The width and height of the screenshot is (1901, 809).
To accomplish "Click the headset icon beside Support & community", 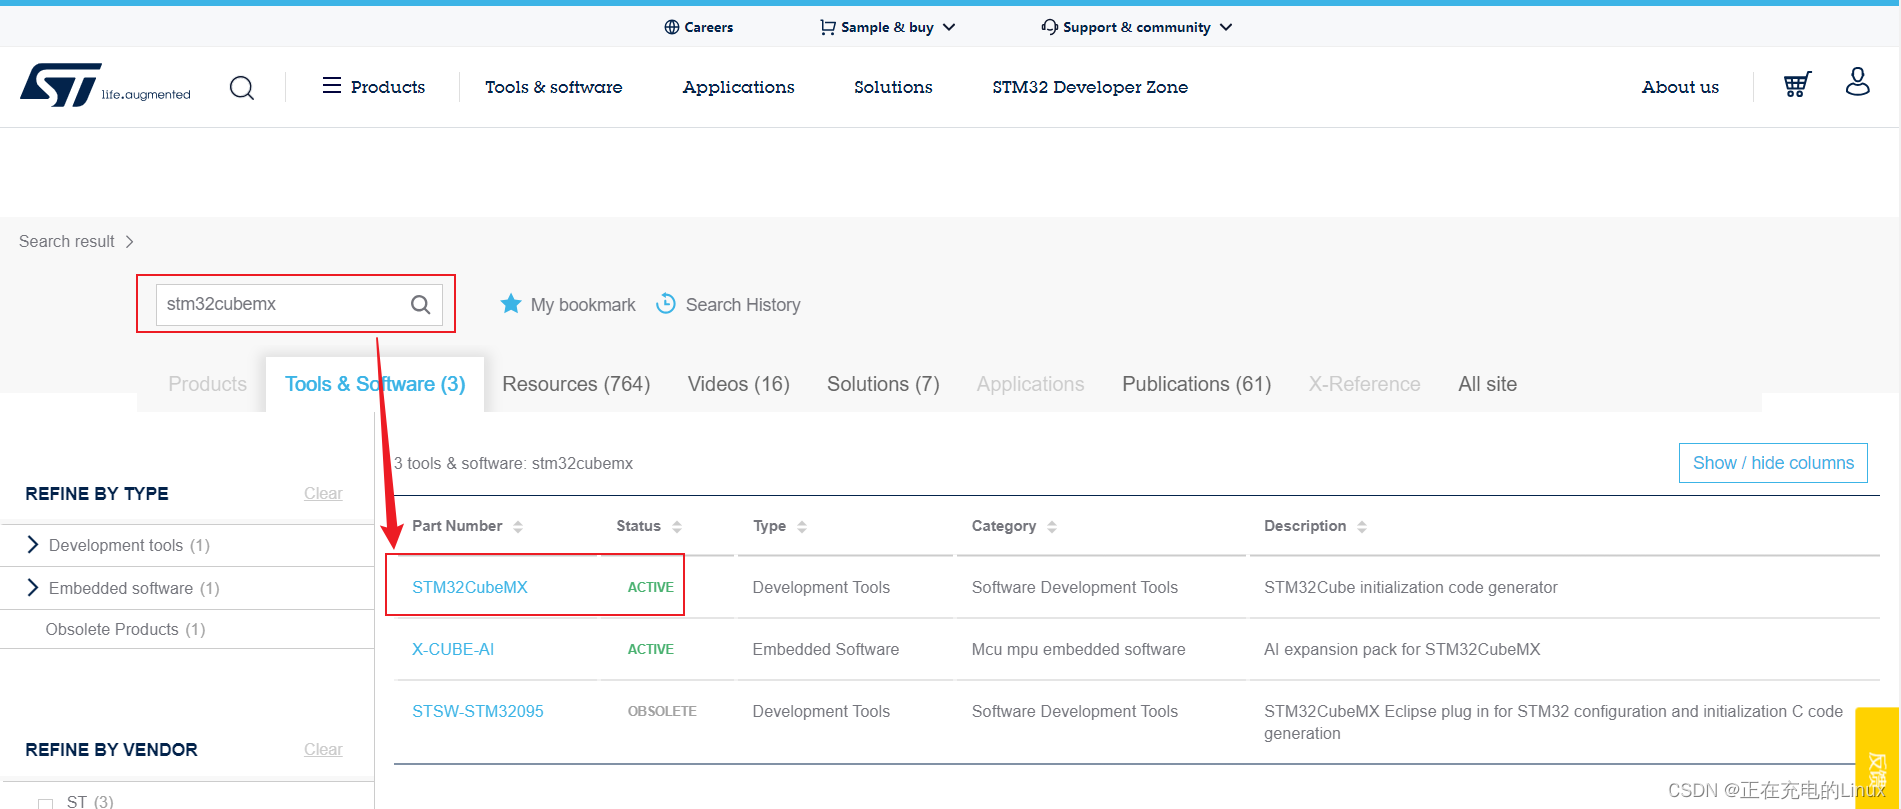I will click(x=1049, y=27).
